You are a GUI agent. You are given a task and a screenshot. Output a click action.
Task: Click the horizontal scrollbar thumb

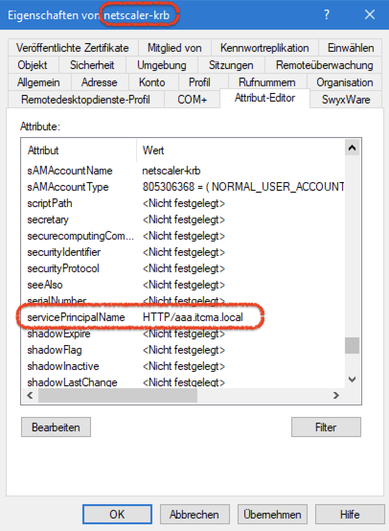118,396
